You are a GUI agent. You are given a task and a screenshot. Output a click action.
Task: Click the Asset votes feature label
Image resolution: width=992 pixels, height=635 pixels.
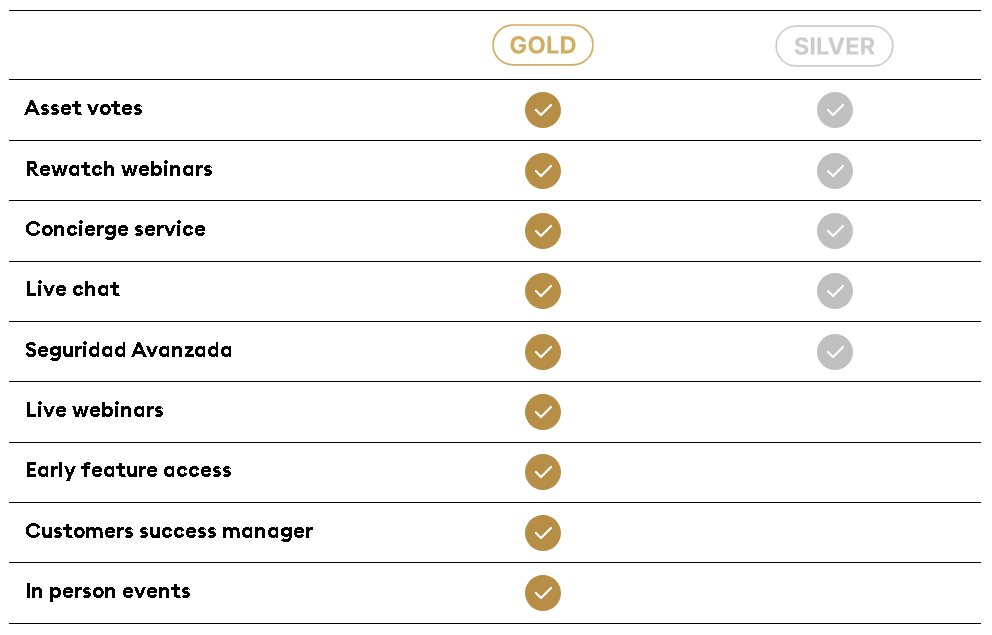pos(84,109)
